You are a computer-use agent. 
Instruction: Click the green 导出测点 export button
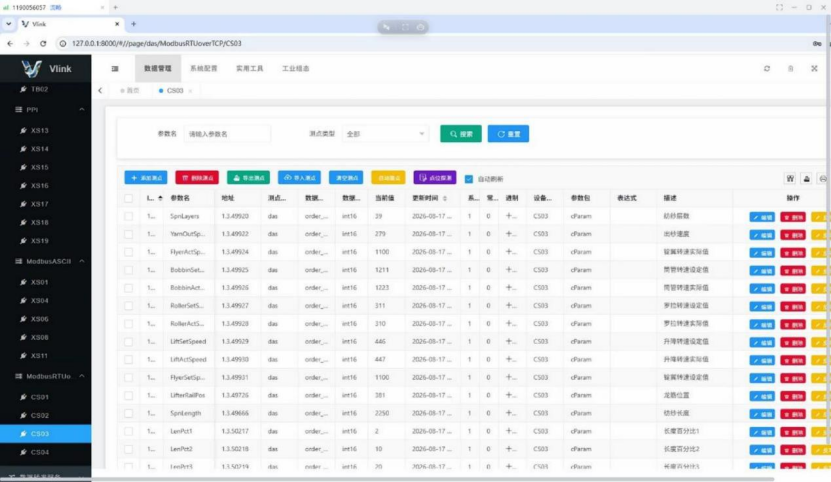coord(249,178)
